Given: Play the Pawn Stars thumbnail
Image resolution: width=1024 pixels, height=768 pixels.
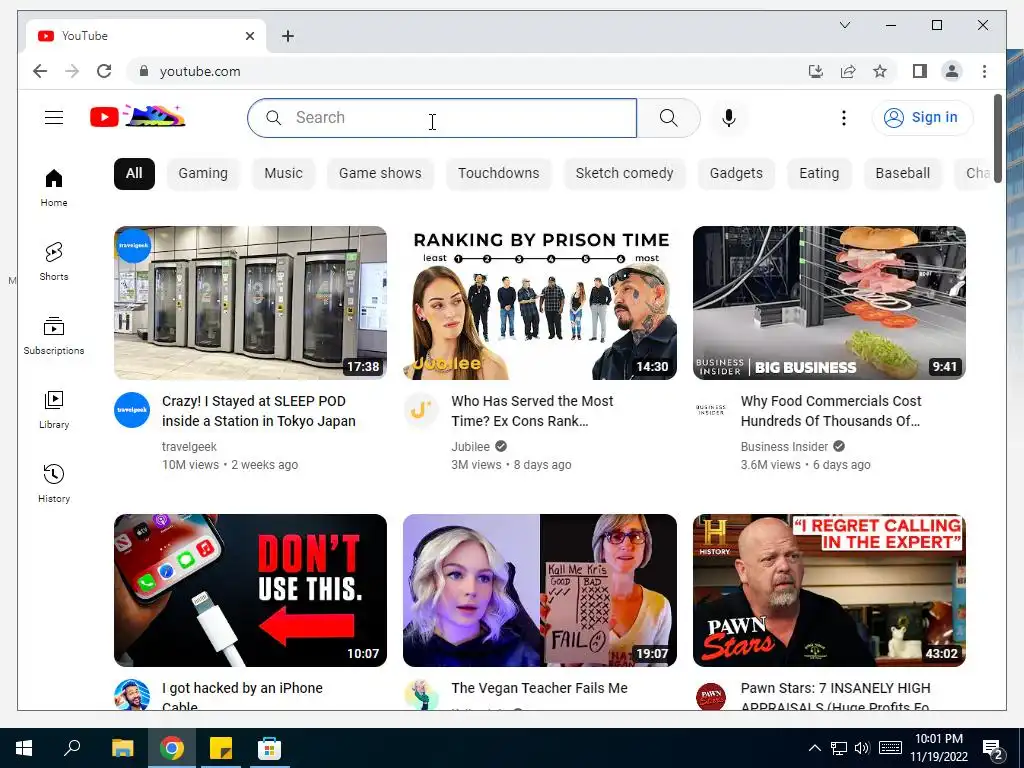Looking at the screenshot, I should [x=829, y=590].
